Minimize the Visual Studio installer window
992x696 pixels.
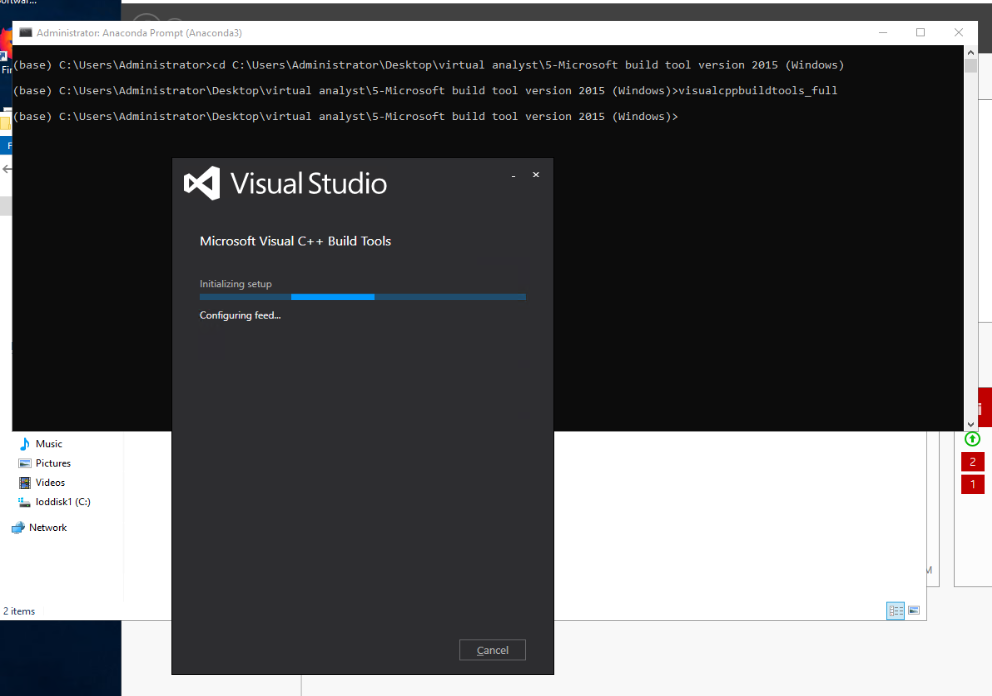513,175
